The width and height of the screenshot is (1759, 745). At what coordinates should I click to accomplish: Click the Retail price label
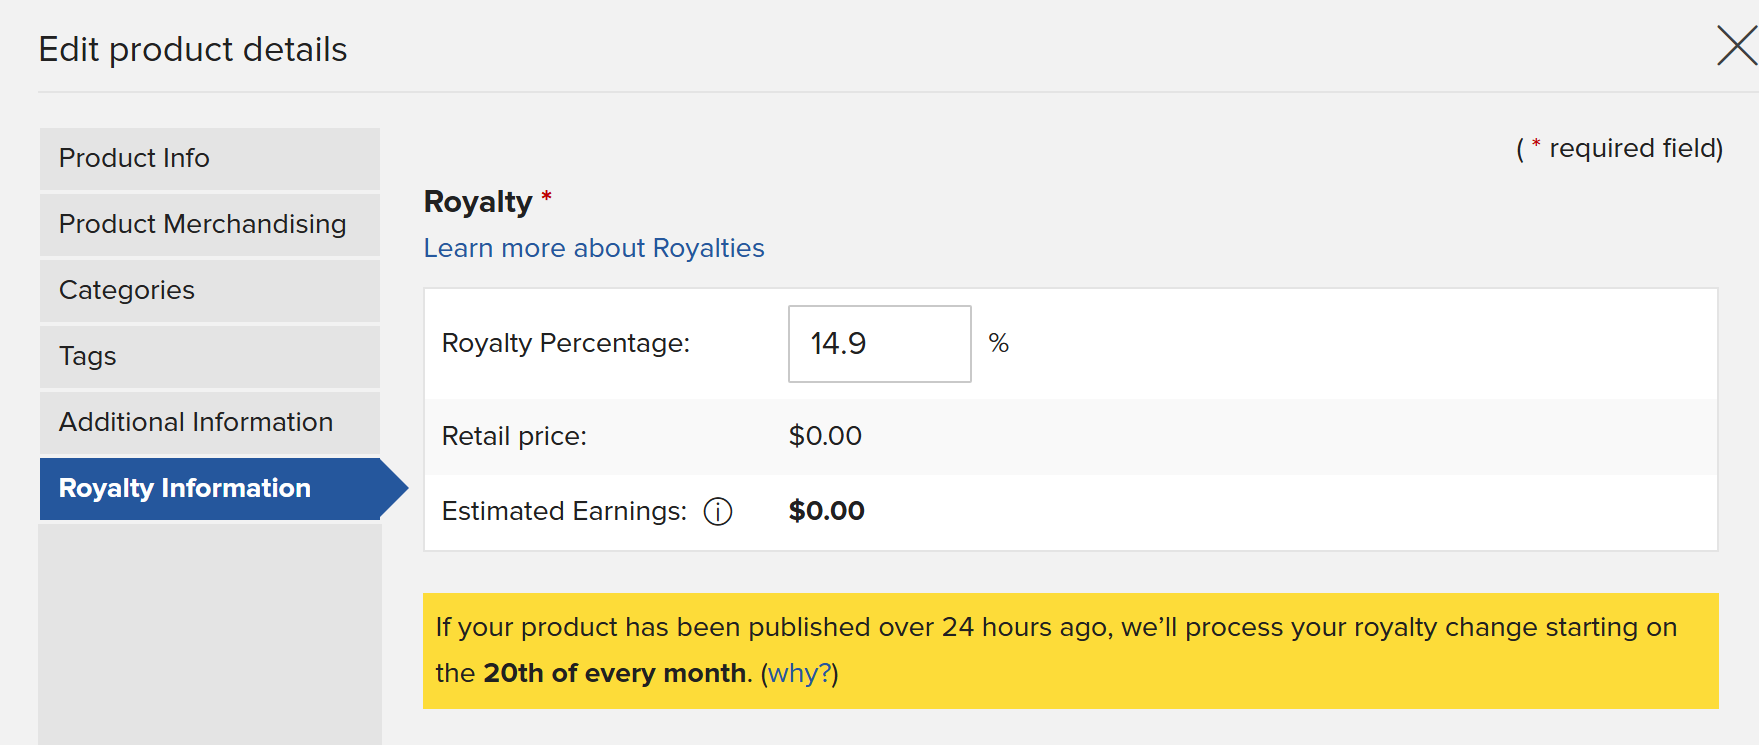tap(514, 436)
